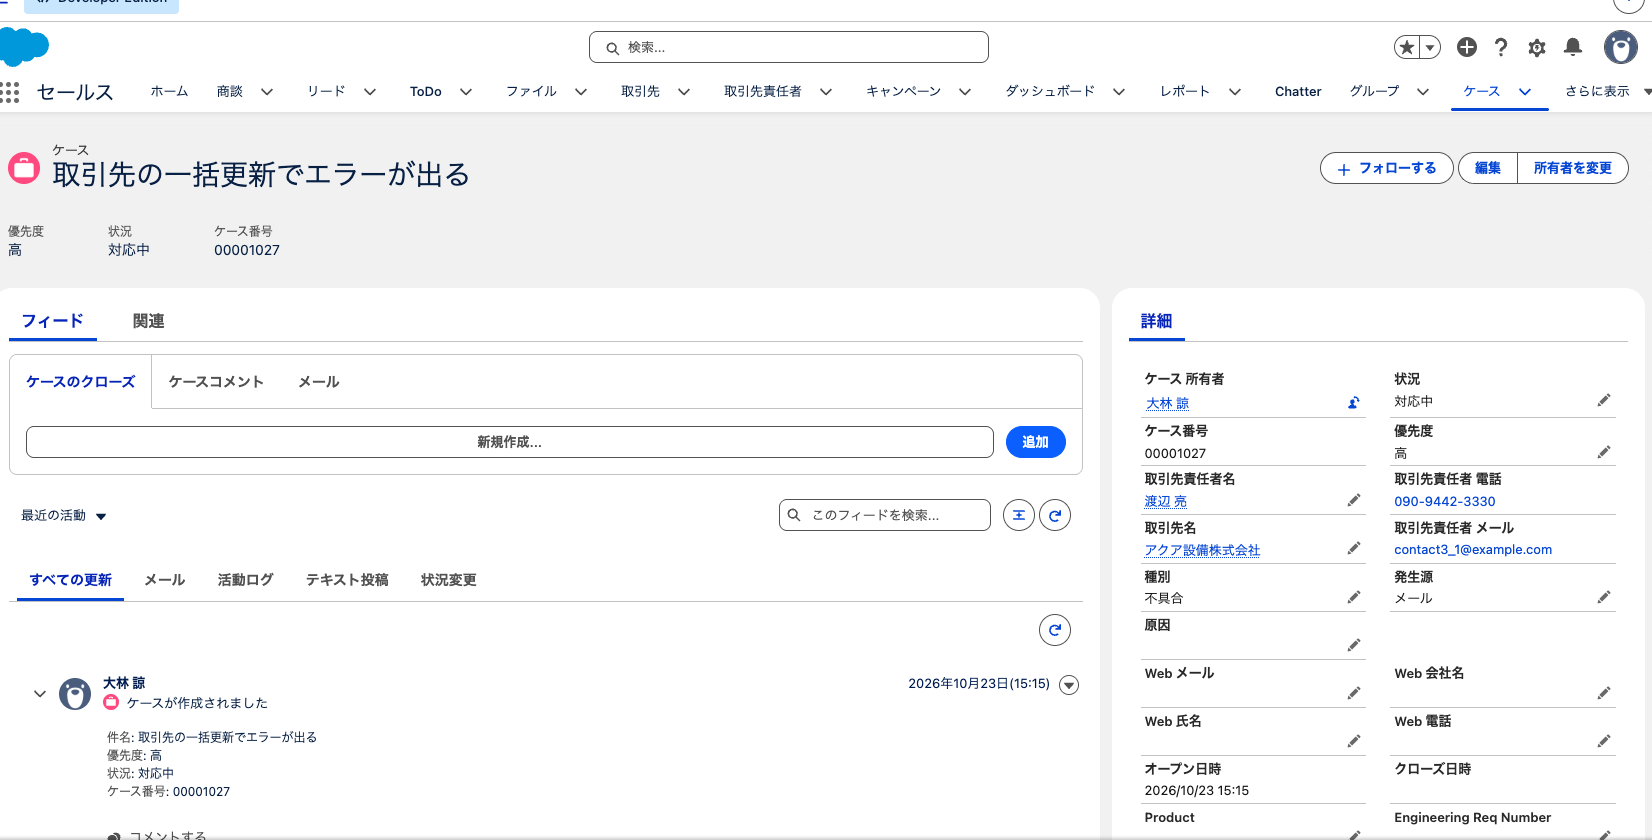
Task: Edit the Web 会社名 pencil icon
Action: pos(1604,693)
